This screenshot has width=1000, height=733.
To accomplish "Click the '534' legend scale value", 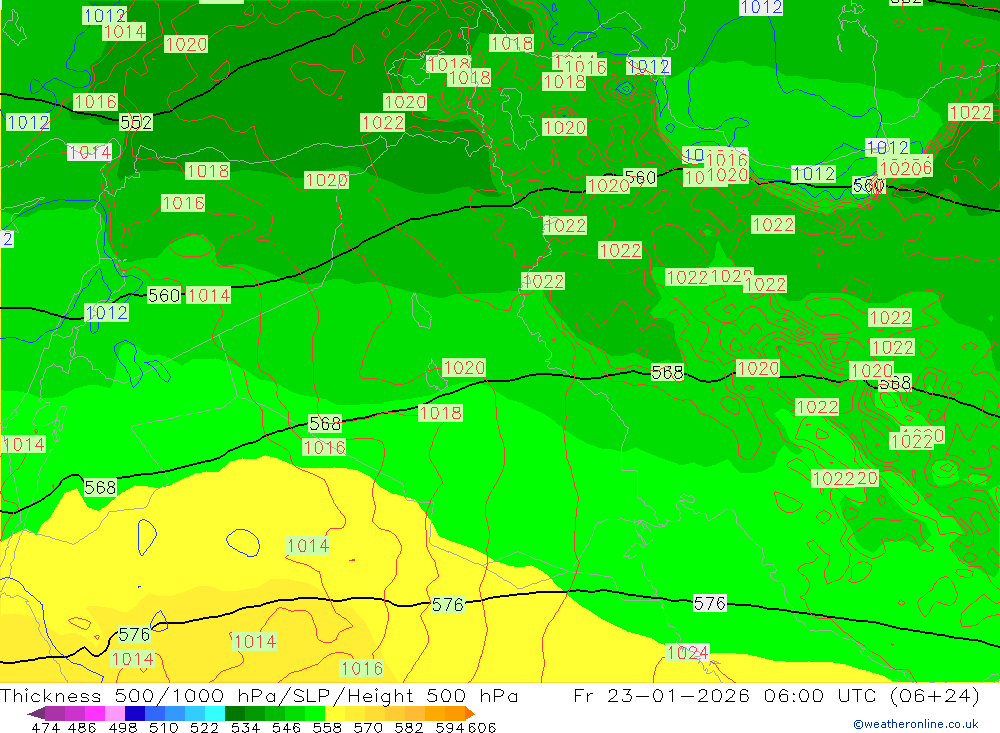I will coord(246,727).
